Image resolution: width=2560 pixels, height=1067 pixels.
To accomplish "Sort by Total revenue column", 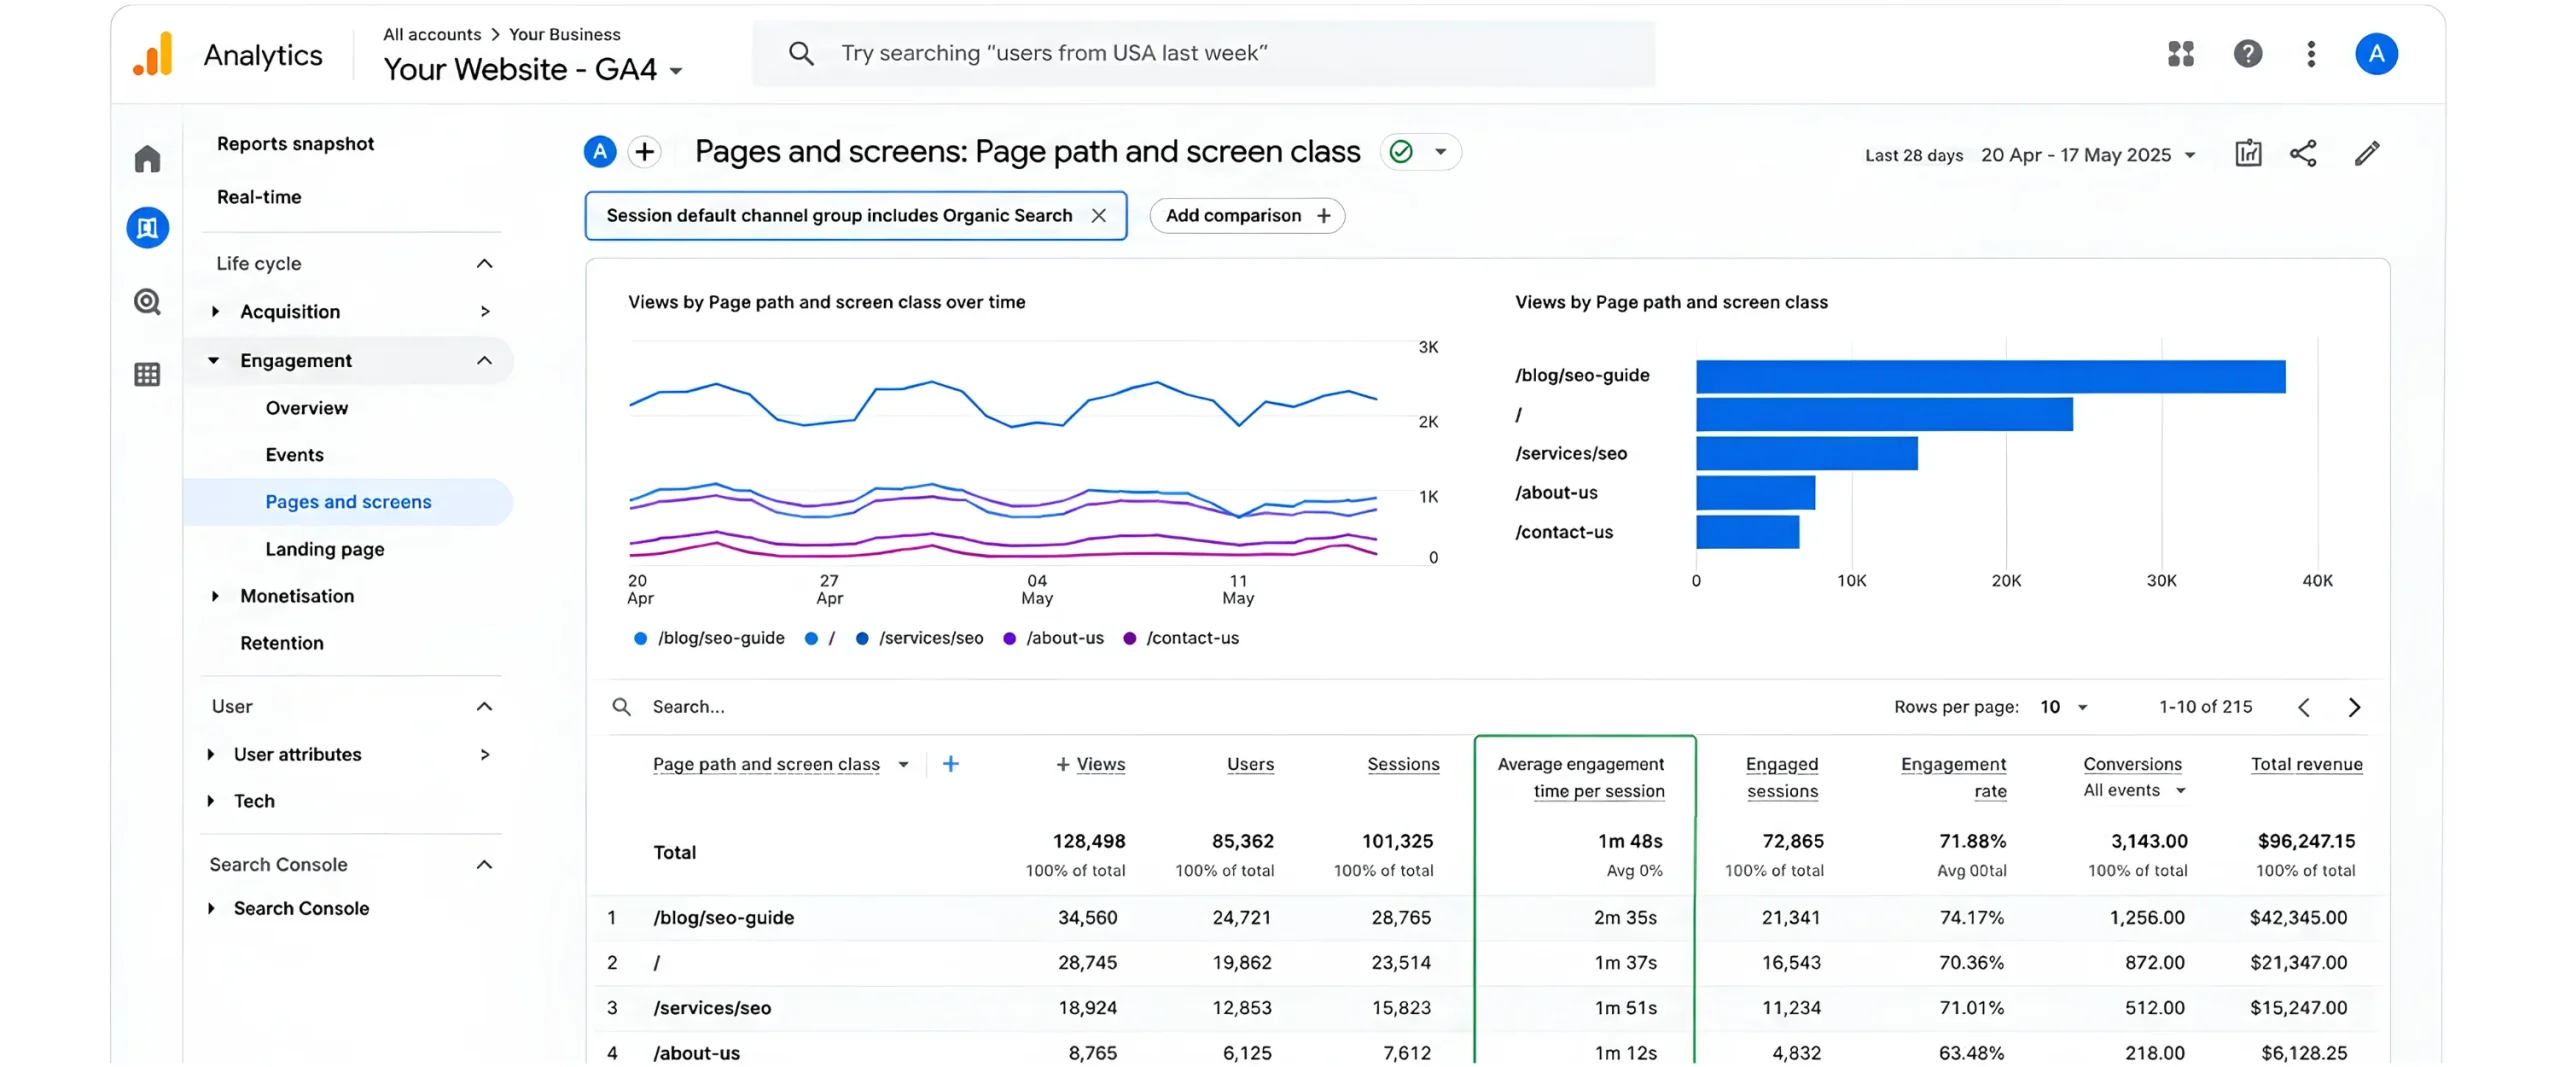I will (2305, 764).
